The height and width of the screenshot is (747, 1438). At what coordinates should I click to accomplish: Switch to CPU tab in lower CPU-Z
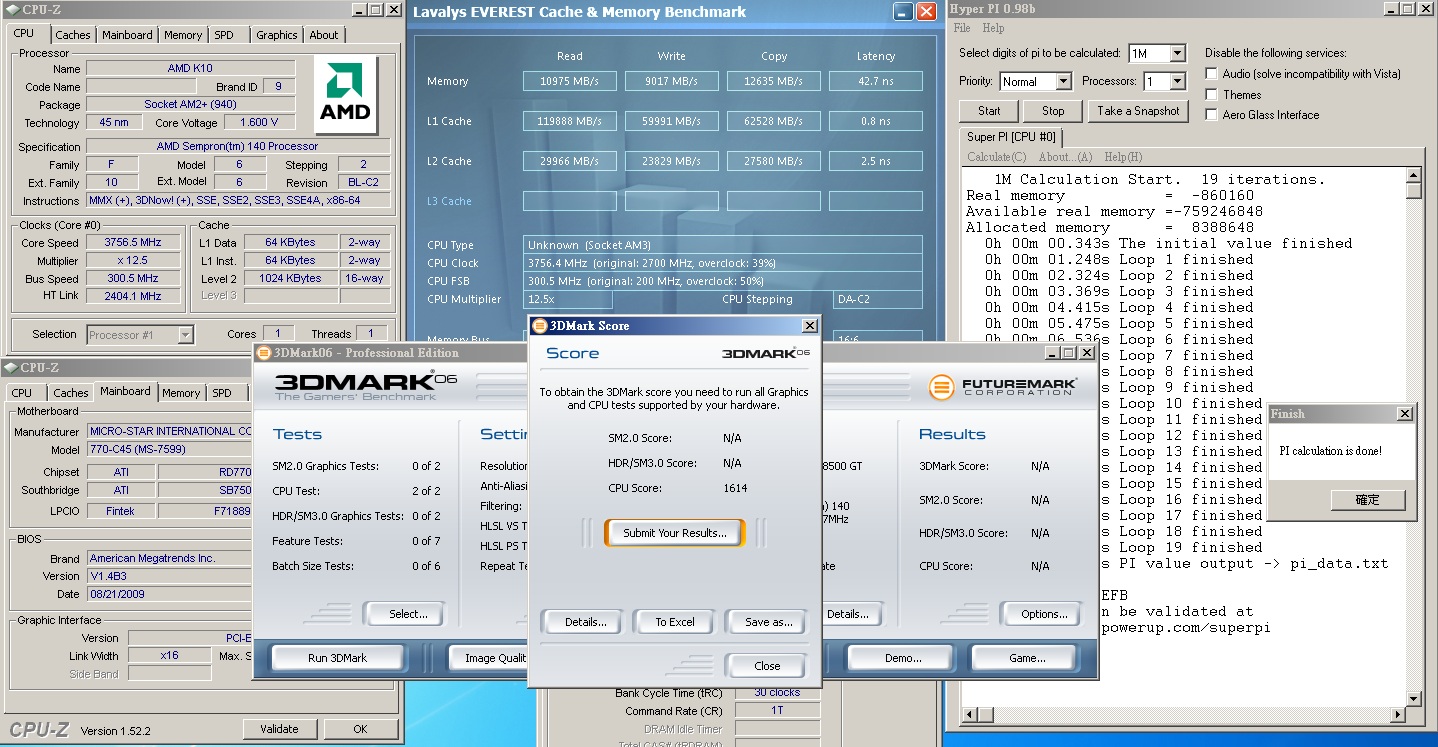tap(22, 393)
